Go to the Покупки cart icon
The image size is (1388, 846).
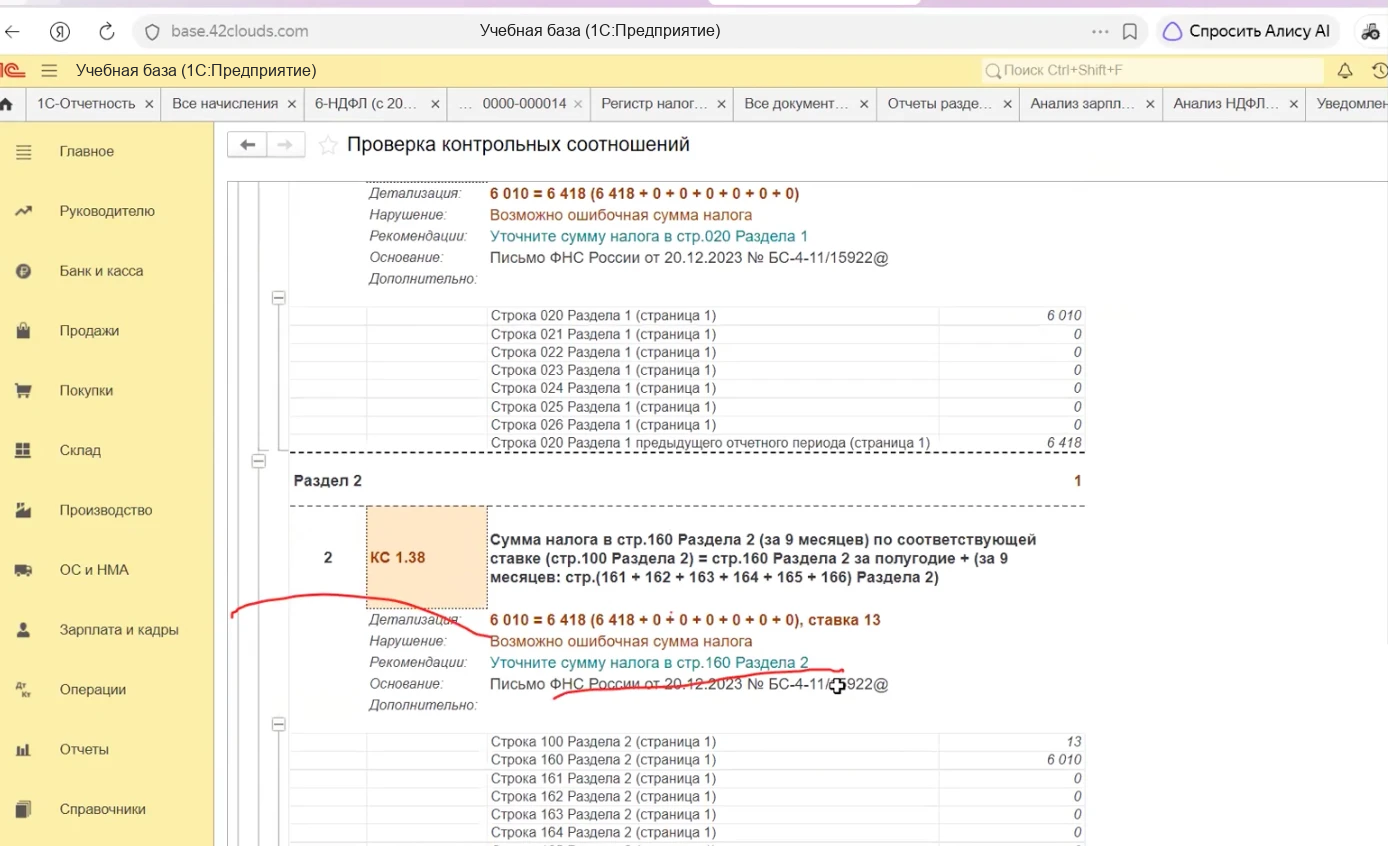pos(24,391)
